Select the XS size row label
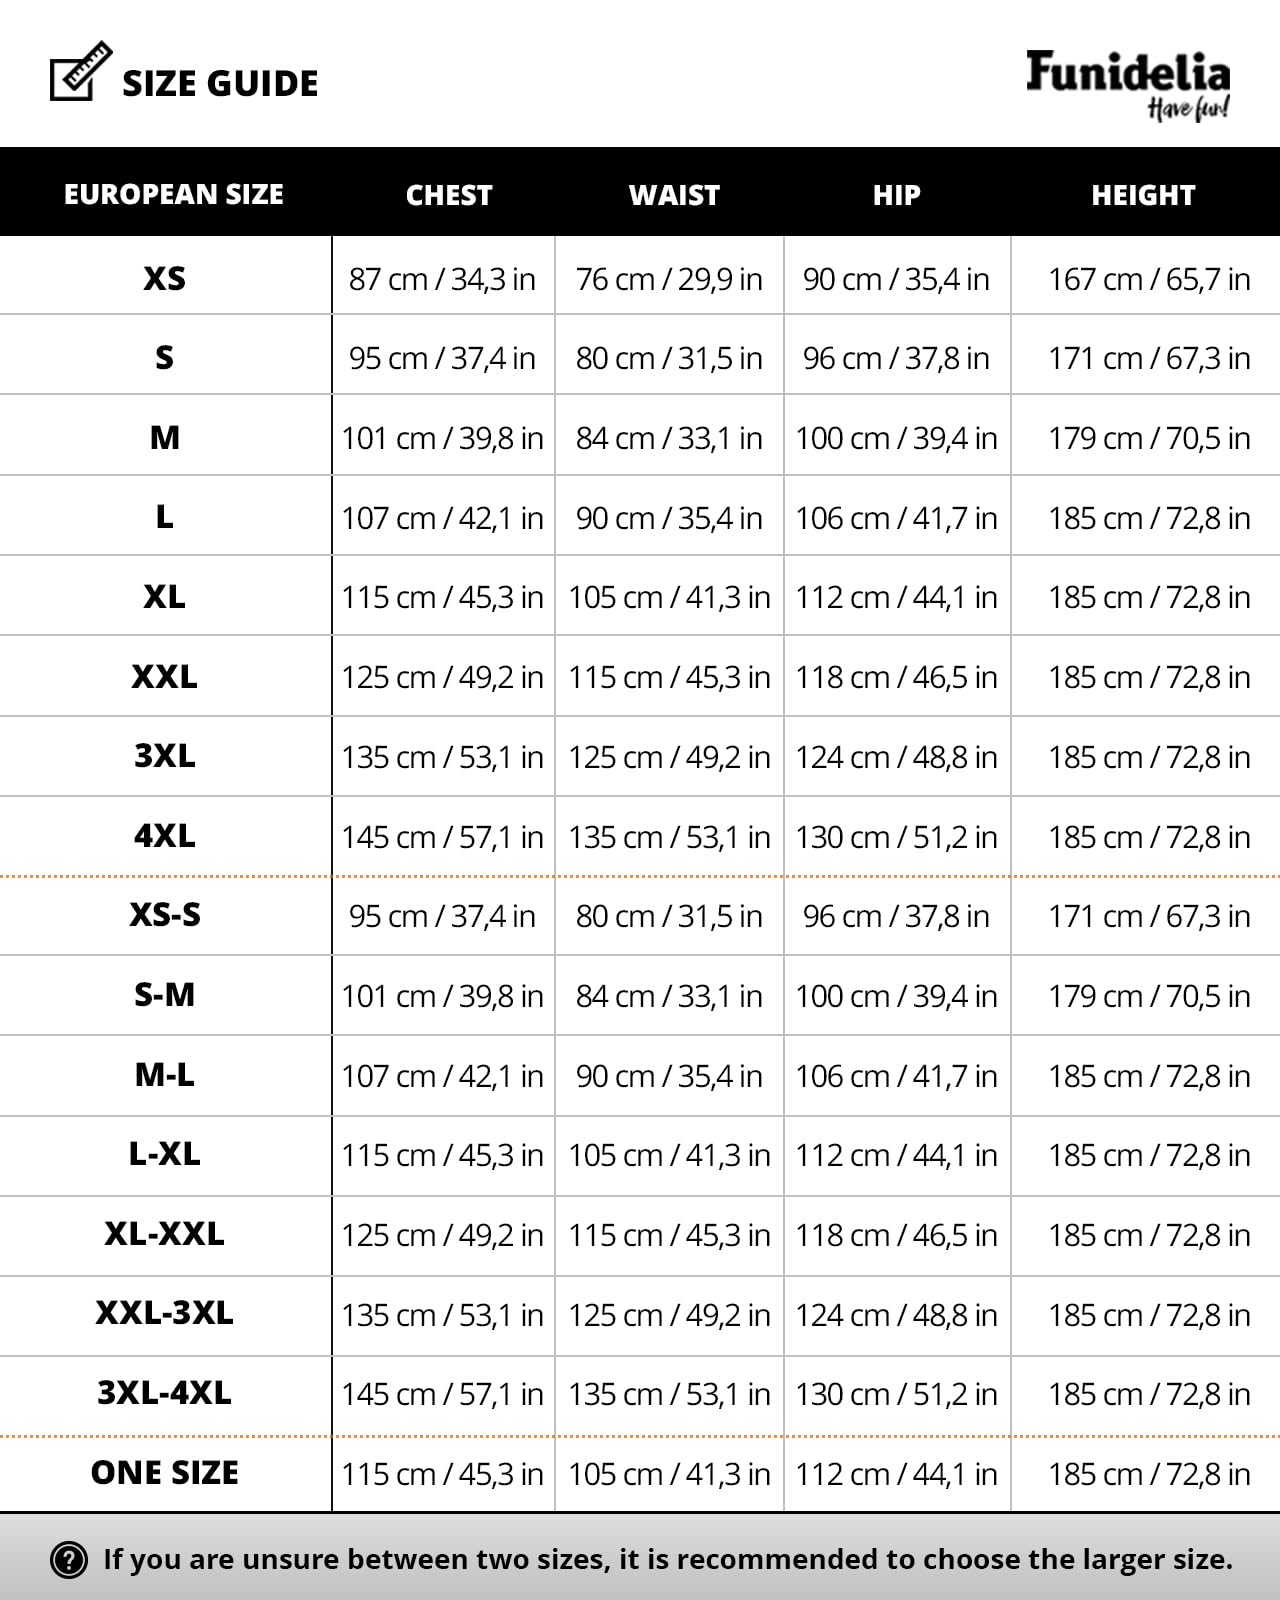 165,278
